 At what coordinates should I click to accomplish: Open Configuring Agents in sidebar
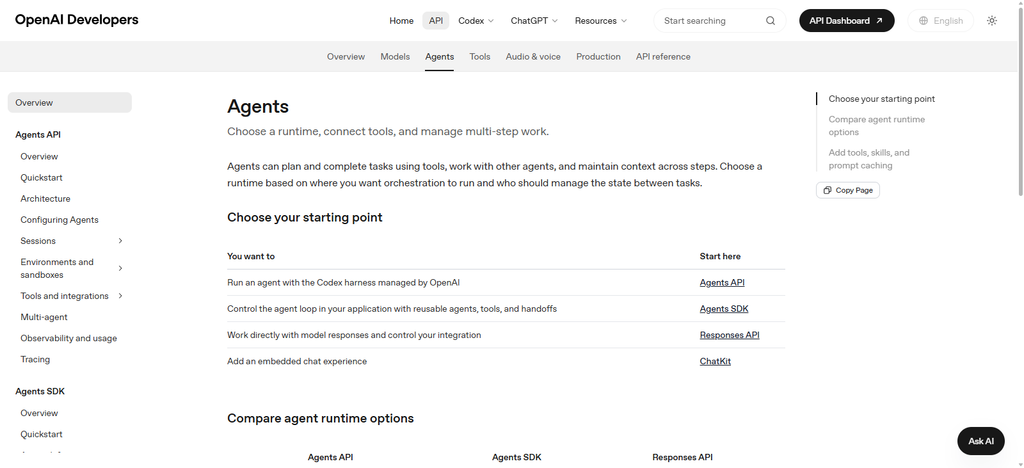point(59,220)
